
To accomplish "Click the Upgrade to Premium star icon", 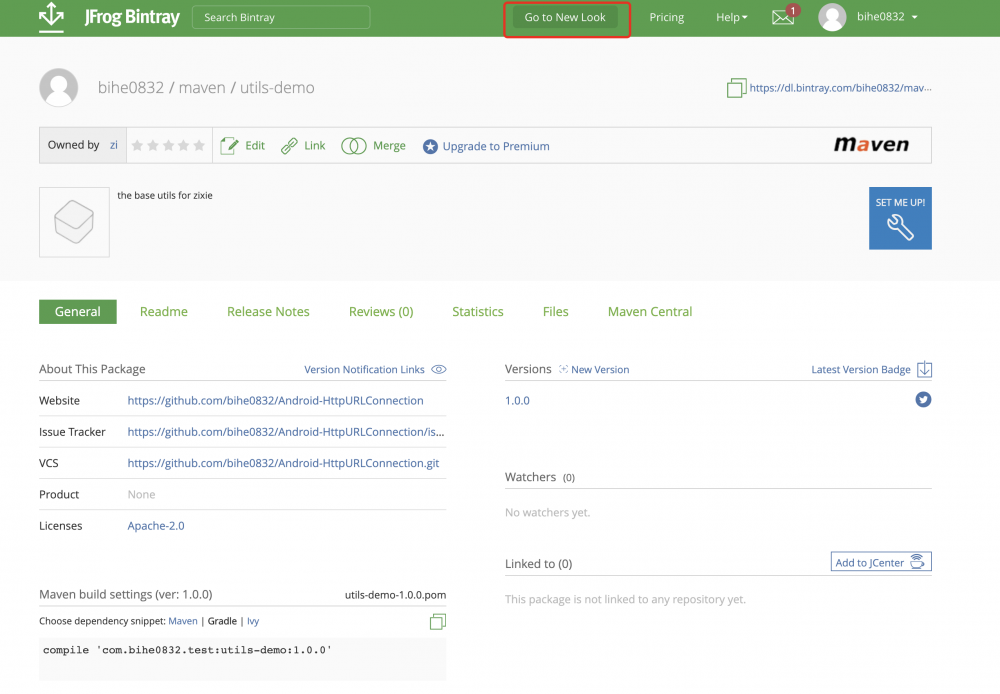I will (430, 147).
